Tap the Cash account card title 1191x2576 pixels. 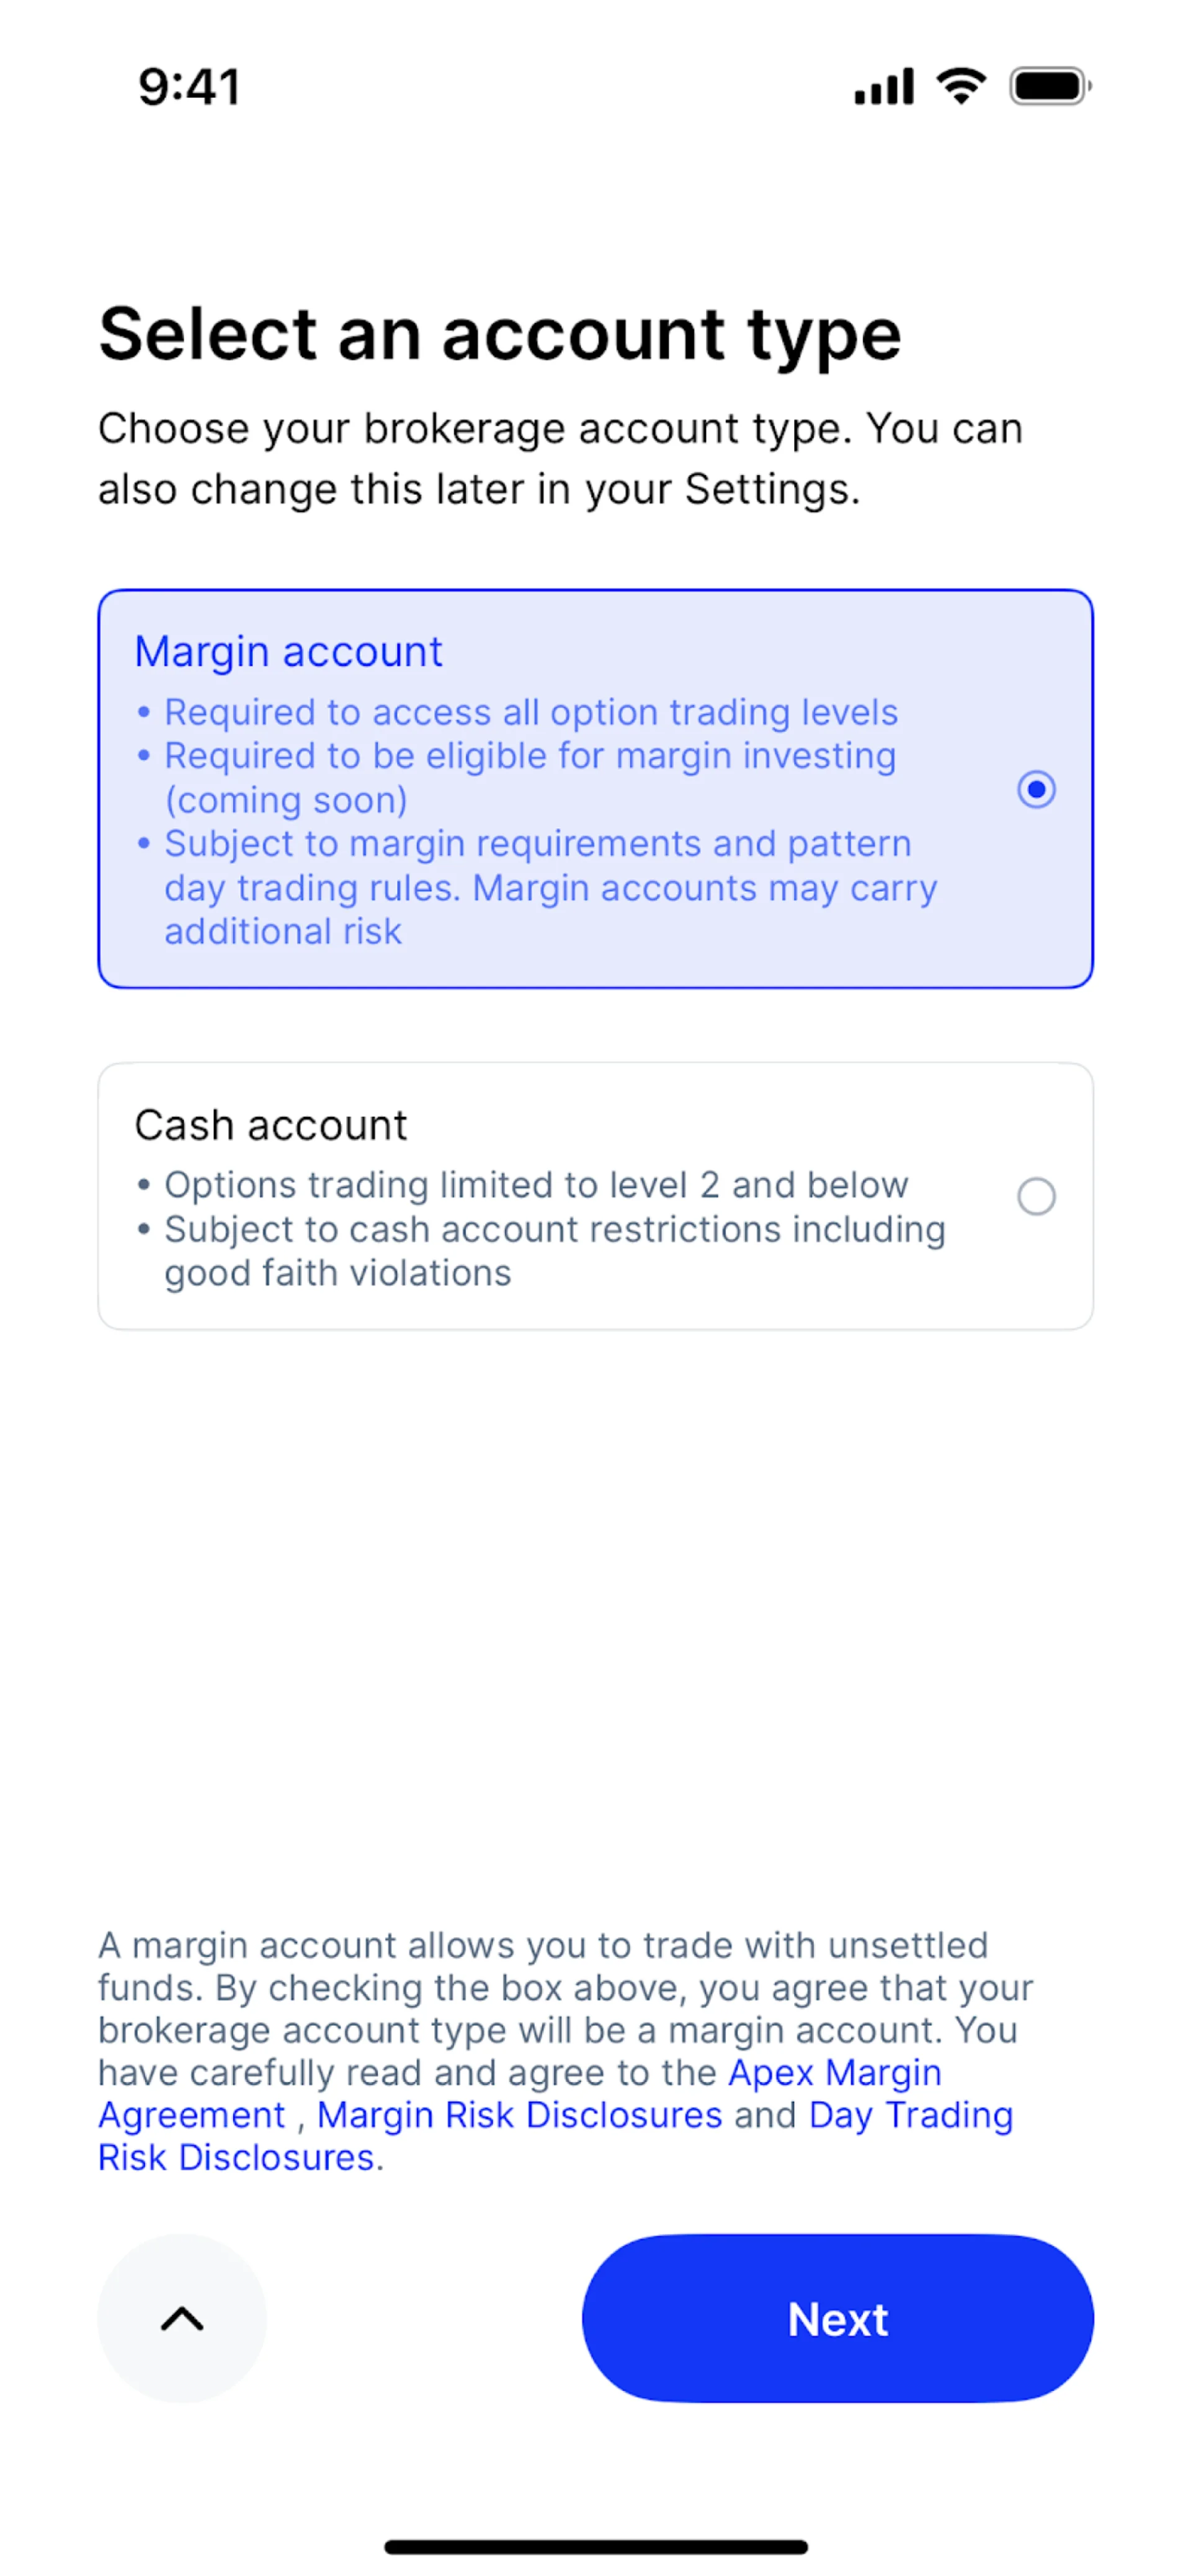click(271, 1125)
